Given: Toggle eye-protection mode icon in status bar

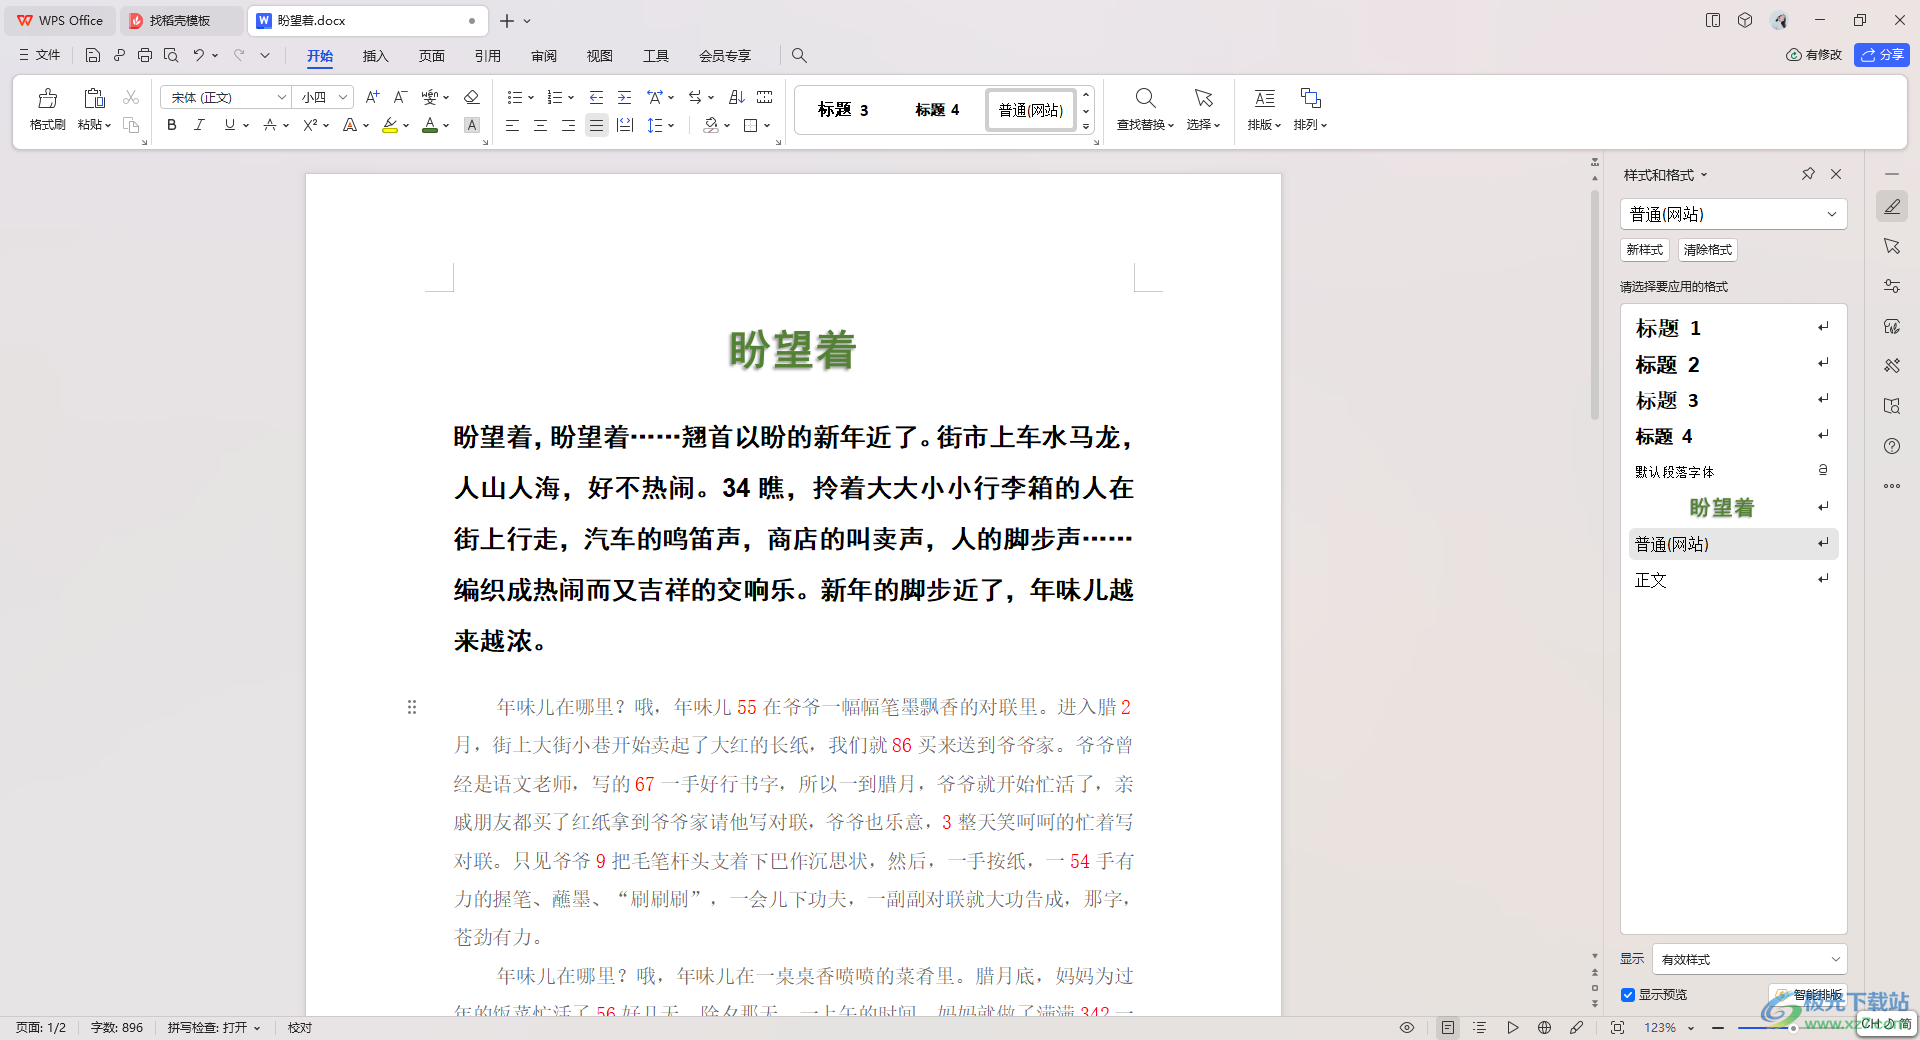Looking at the screenshot, I should tap(1406, 1027).
